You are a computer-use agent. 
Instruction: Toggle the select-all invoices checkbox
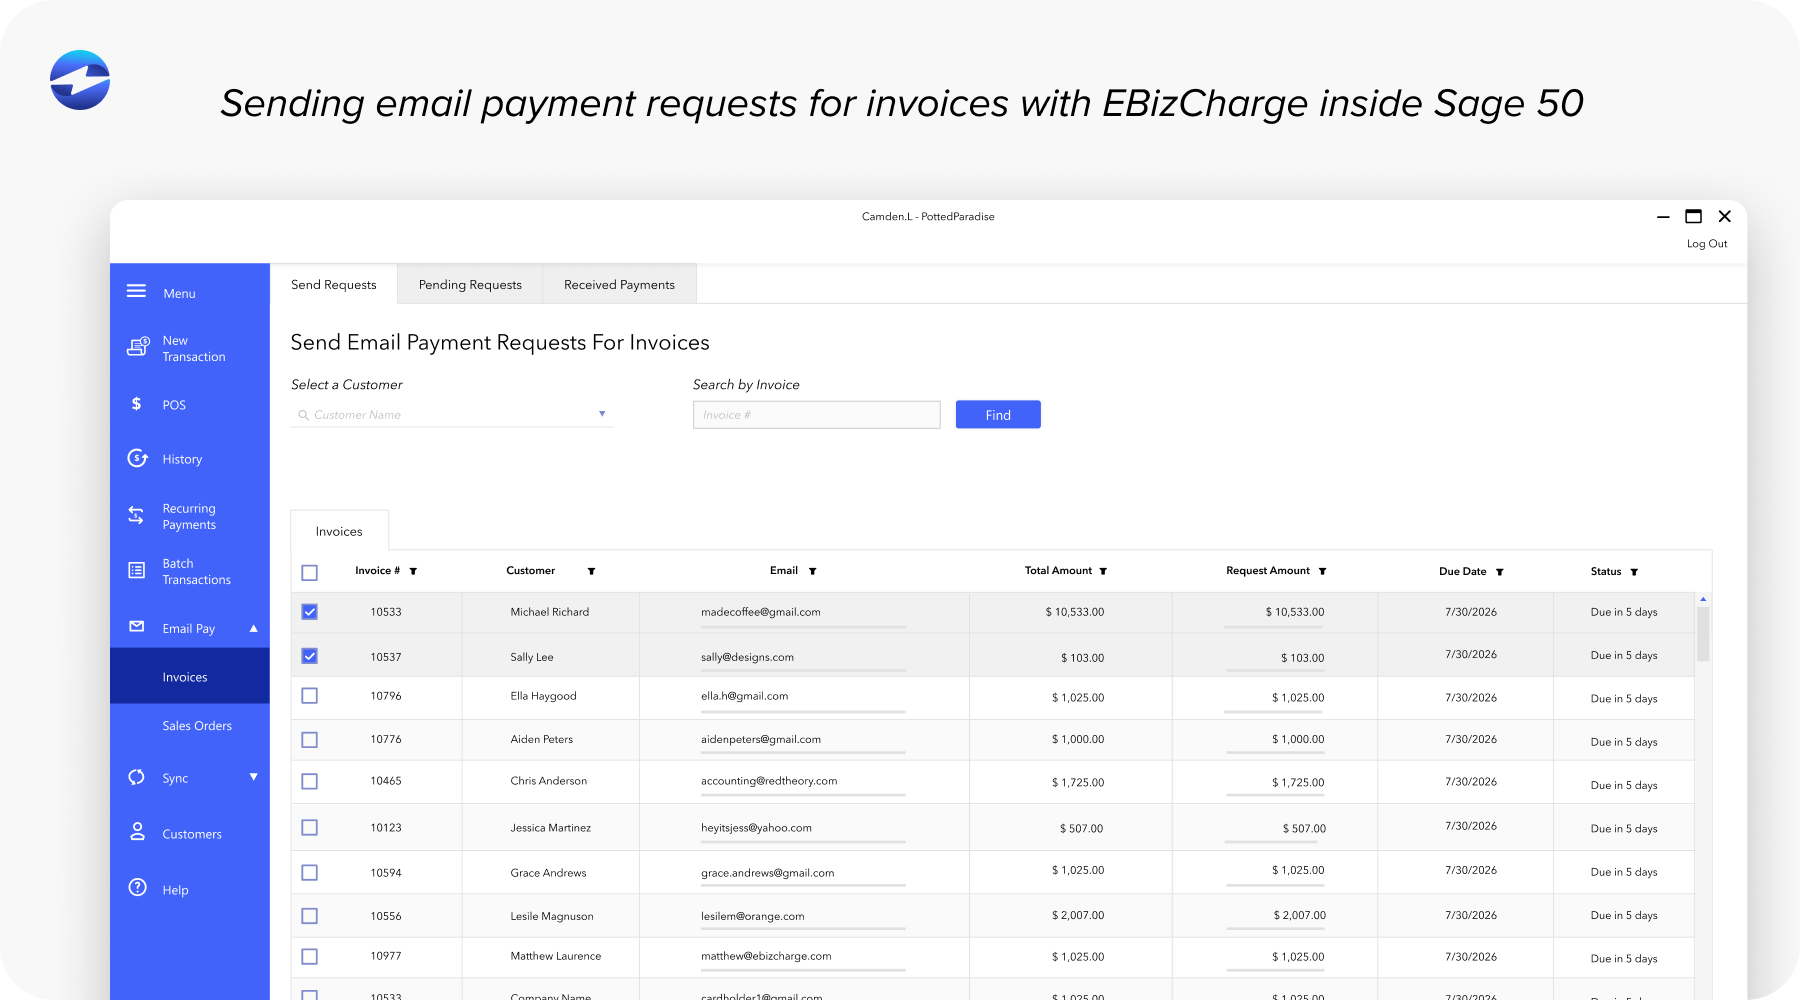[309, 573]
